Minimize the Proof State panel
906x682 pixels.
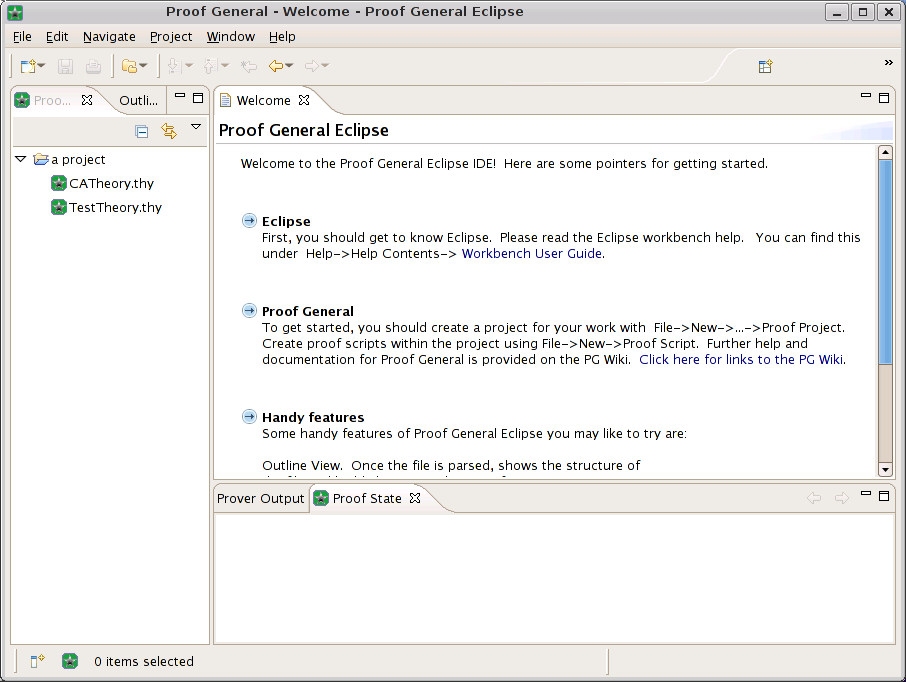coord(866,494)
